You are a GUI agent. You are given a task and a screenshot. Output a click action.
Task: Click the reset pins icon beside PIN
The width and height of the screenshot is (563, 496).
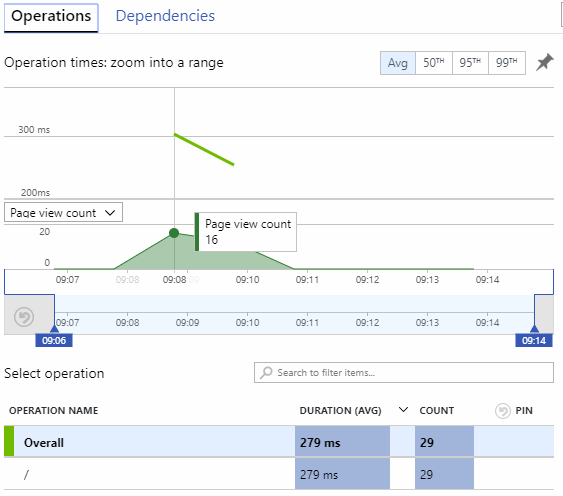(x=503, y=411)
